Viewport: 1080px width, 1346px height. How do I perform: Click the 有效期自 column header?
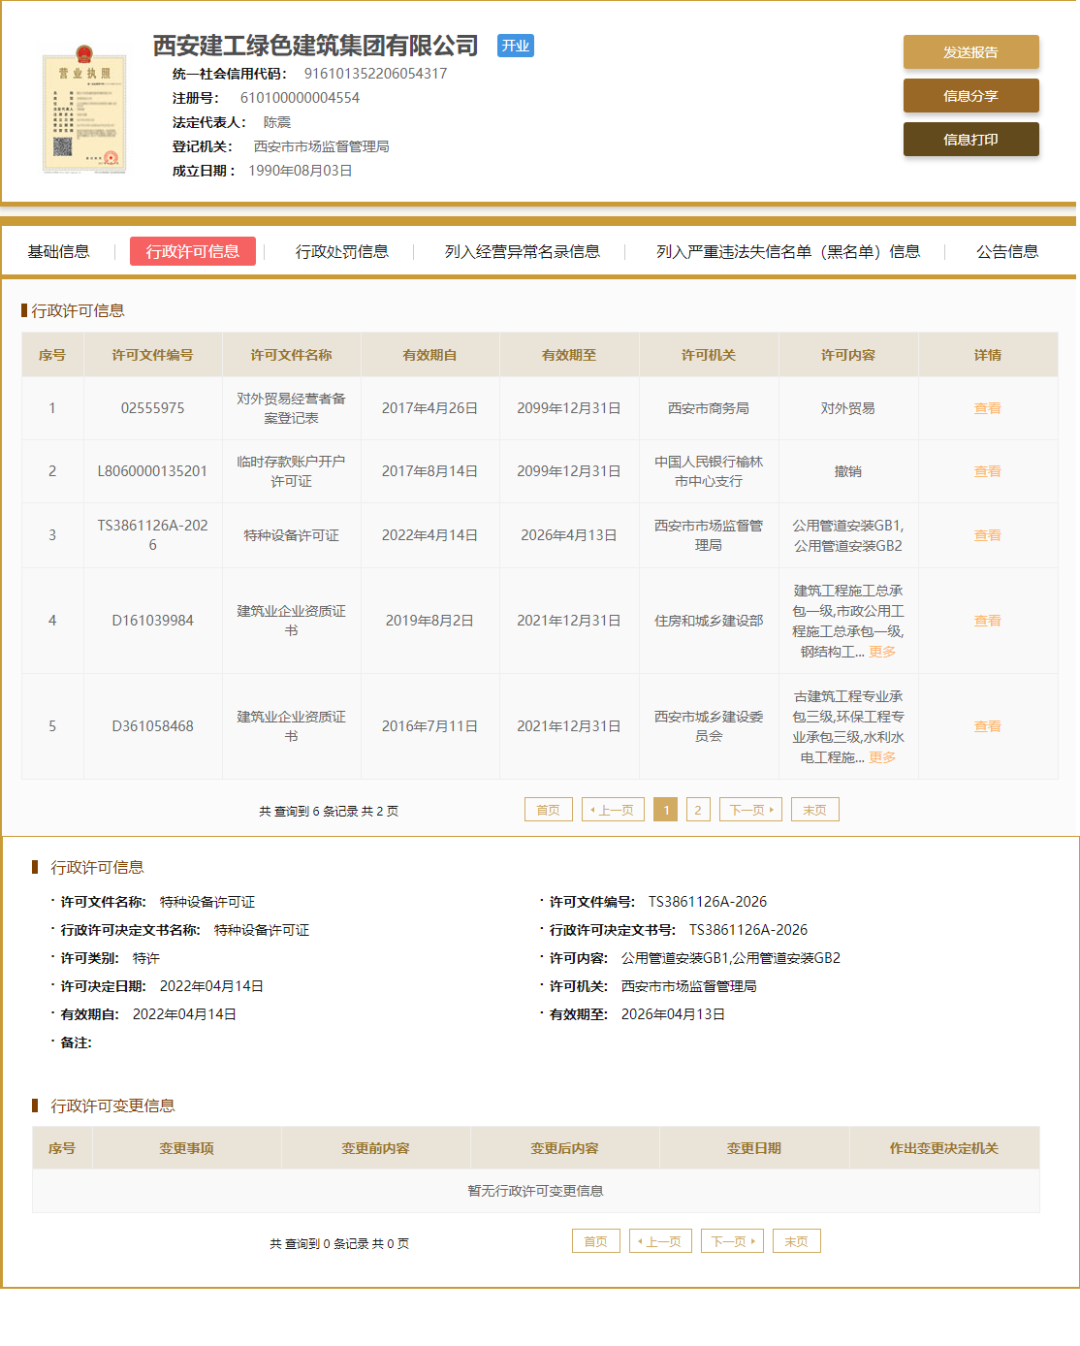pos(430,355)
